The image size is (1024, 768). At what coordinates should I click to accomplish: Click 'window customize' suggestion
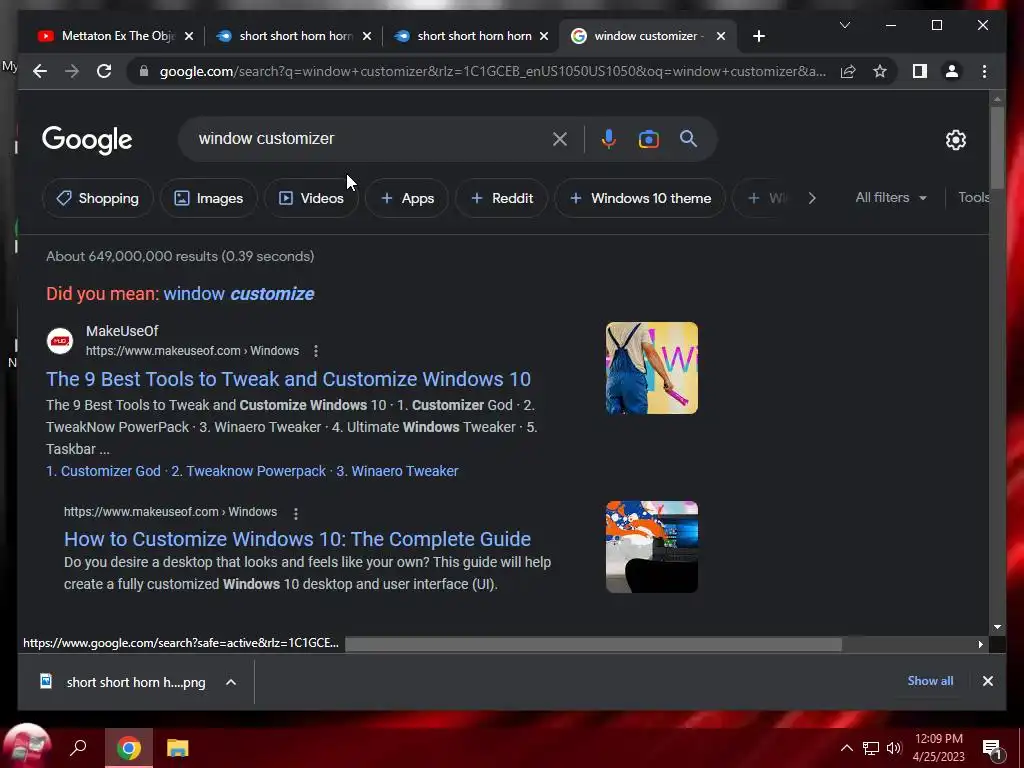coord(238,294)
